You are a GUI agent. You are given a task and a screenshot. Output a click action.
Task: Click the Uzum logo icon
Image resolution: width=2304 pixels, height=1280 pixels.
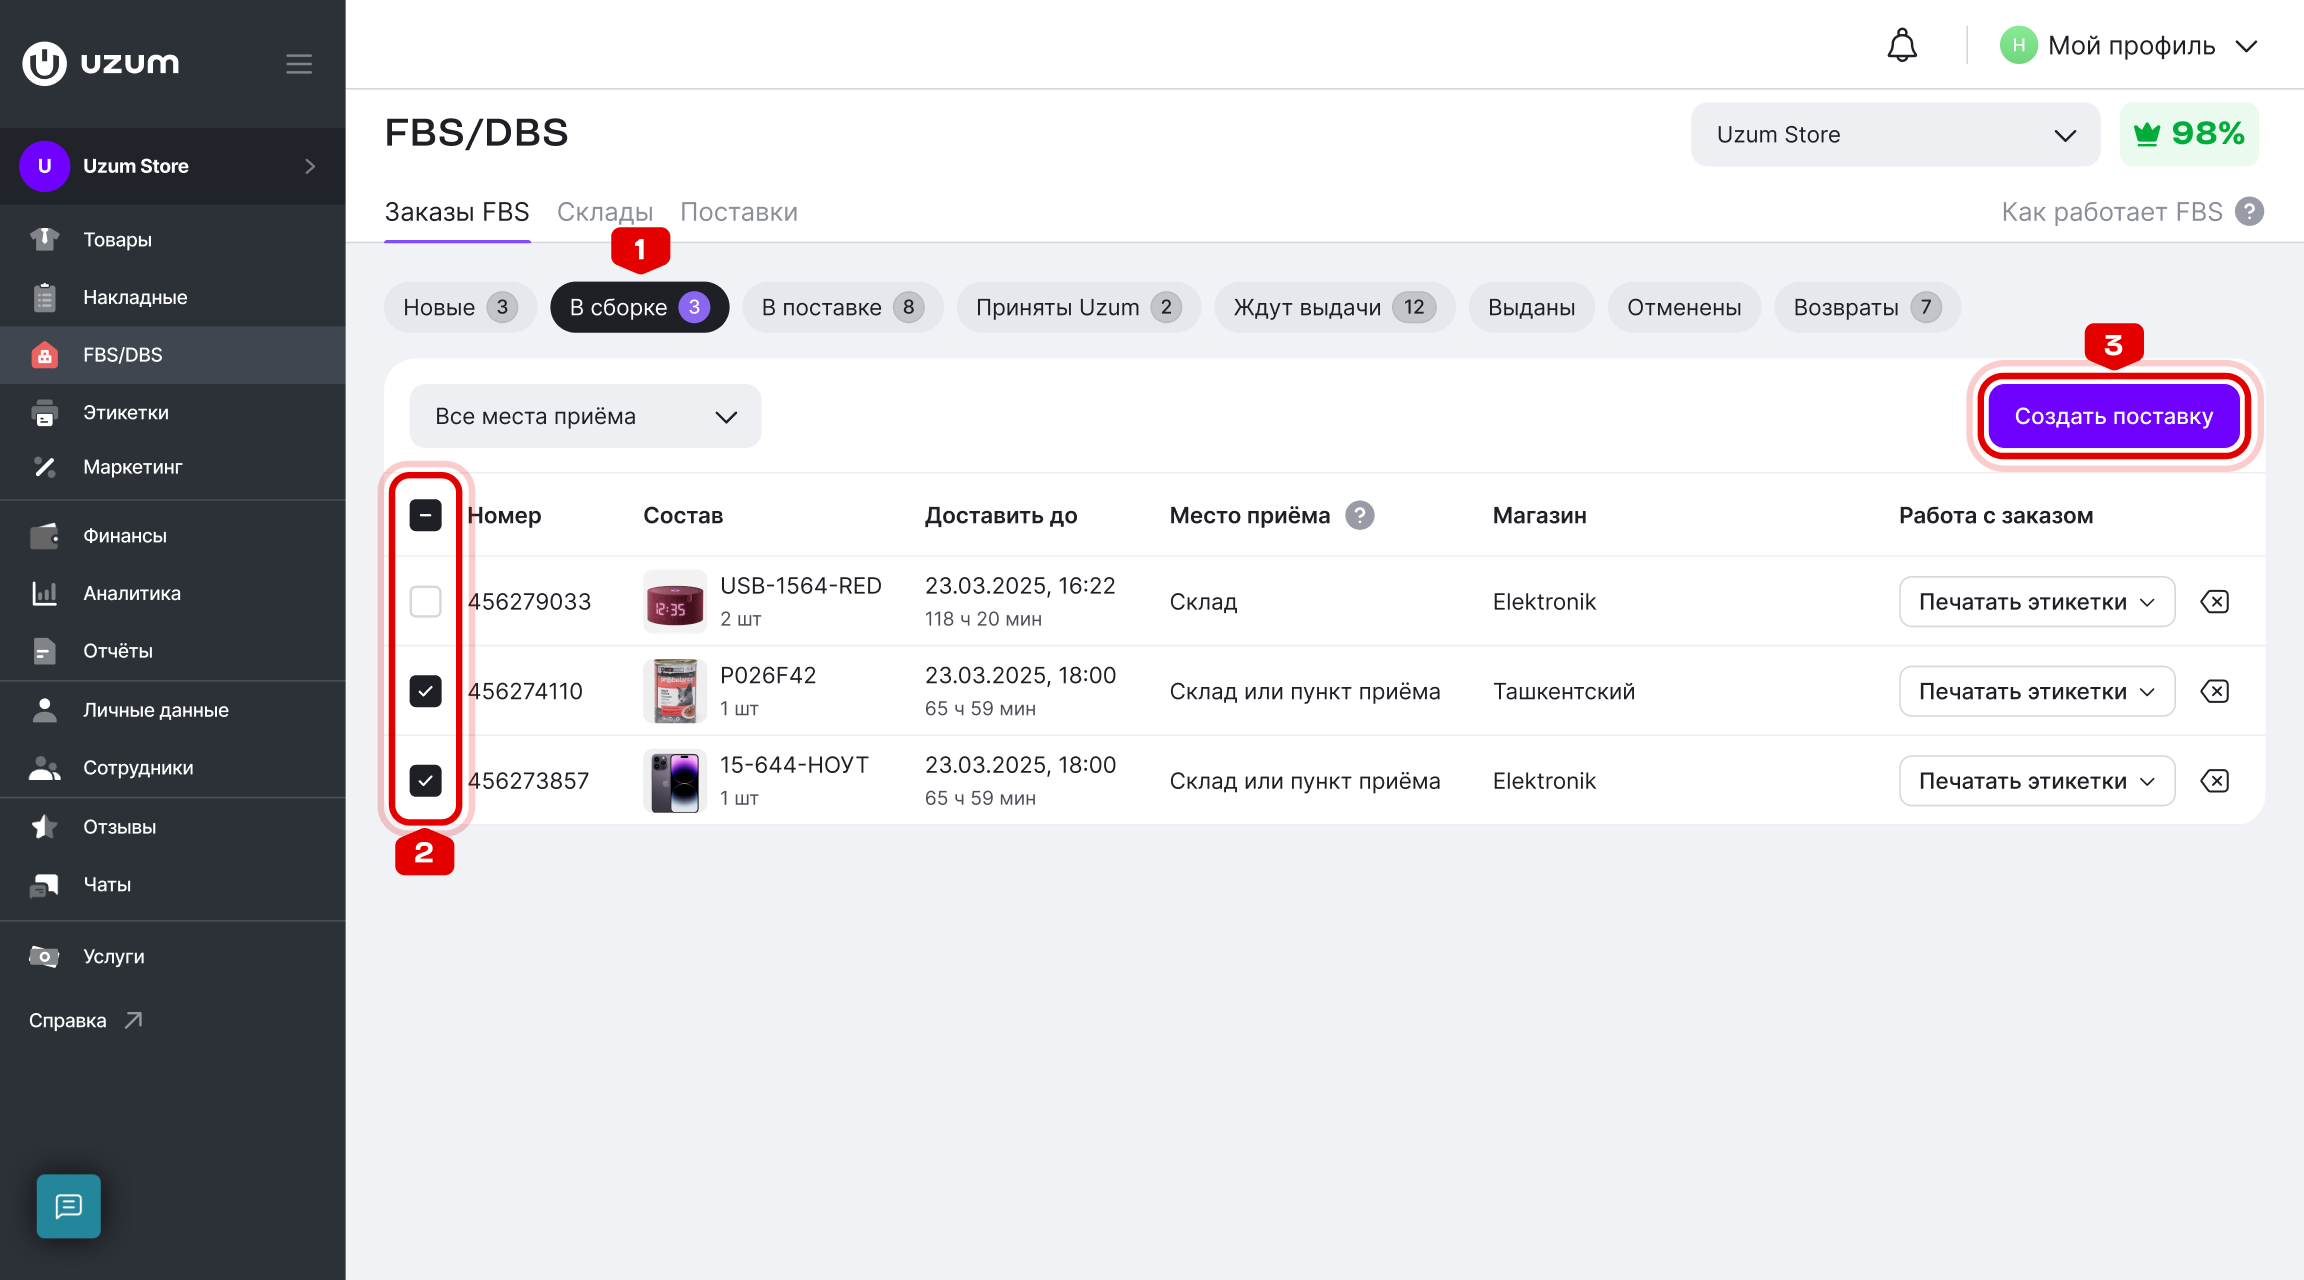(45, 63)
